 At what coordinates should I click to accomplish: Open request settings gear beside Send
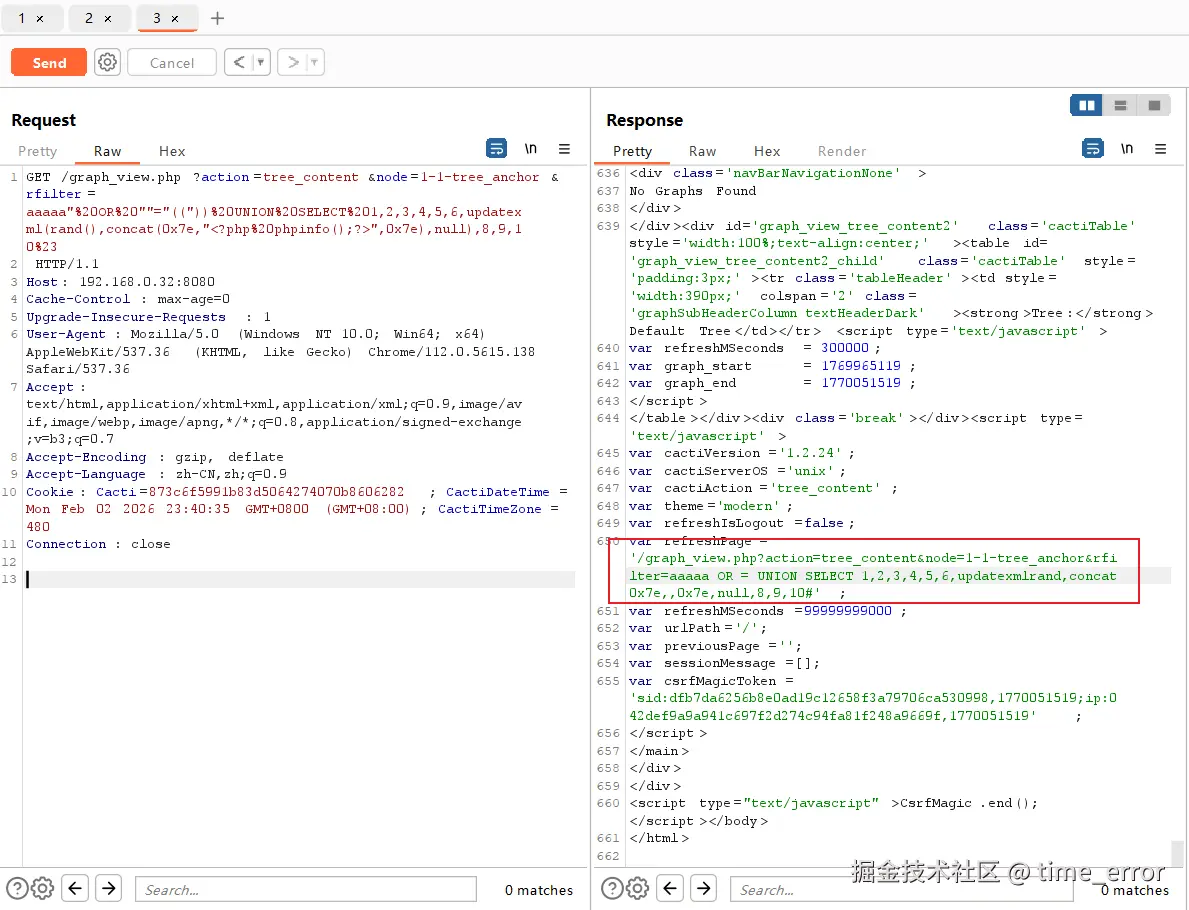pos(108,62)
